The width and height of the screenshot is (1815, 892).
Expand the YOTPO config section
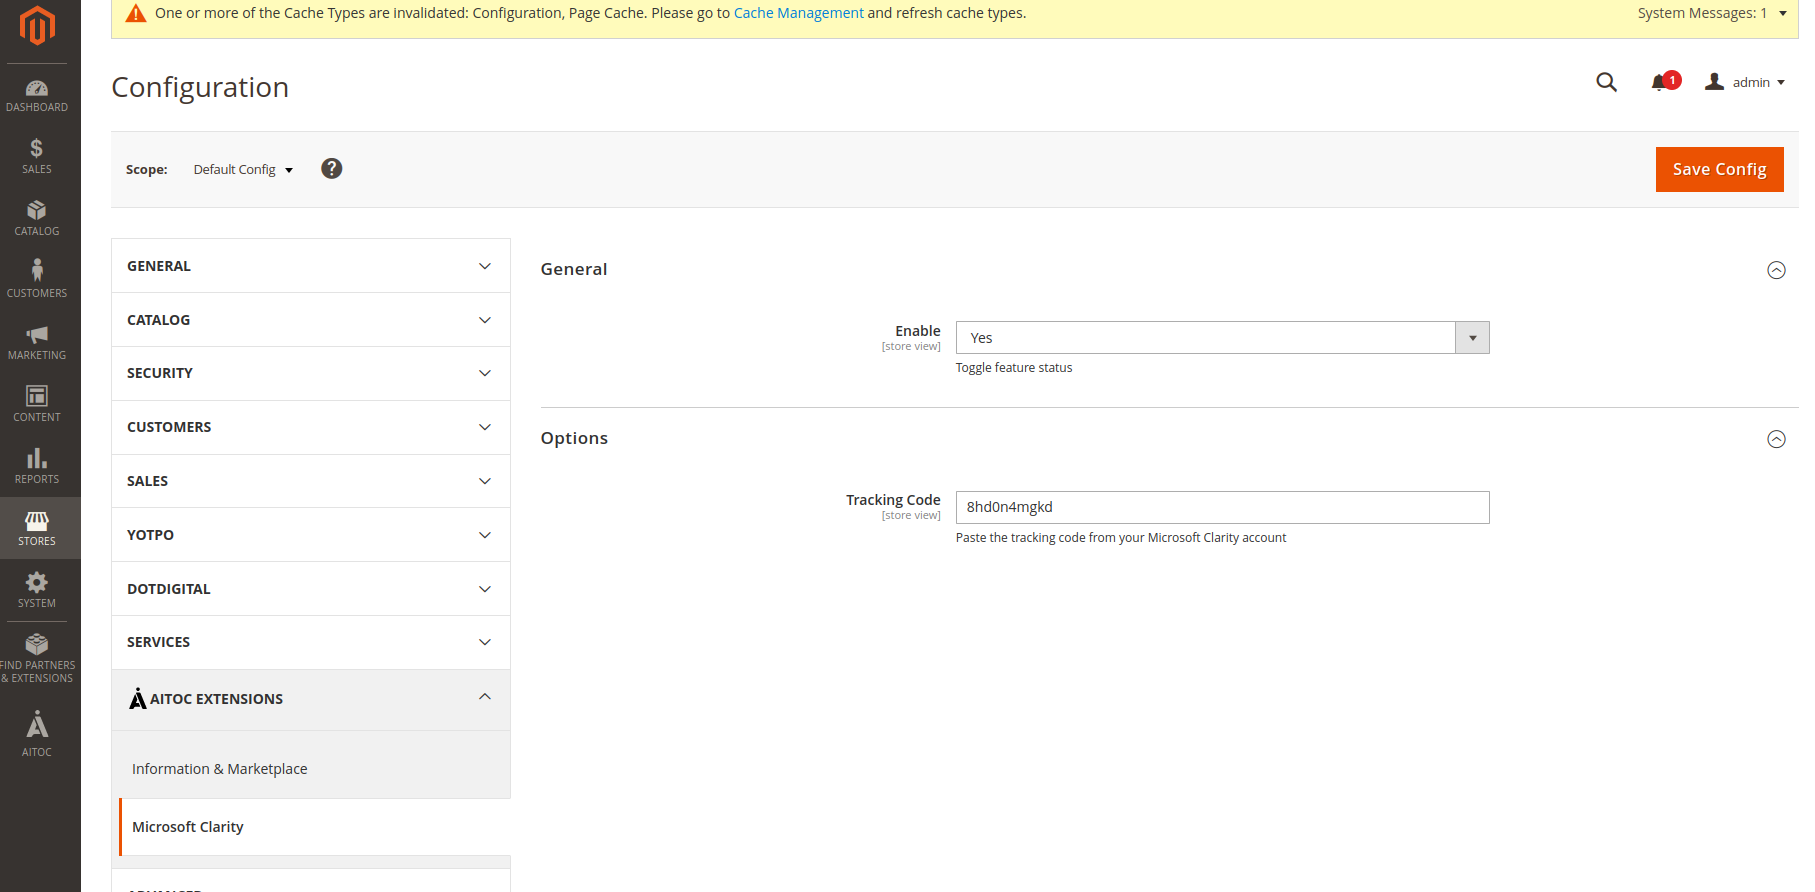(x=311, y=535)
